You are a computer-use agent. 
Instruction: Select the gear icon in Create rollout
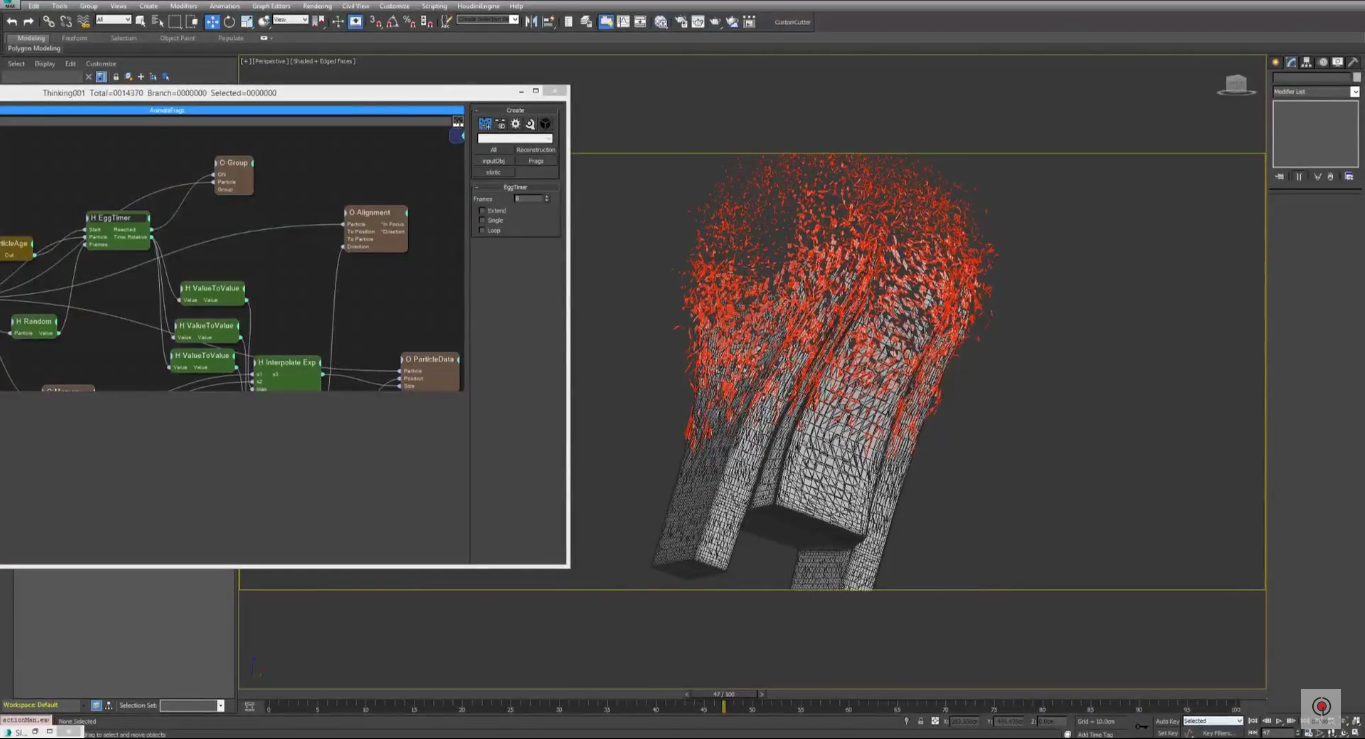click(515, 124)
